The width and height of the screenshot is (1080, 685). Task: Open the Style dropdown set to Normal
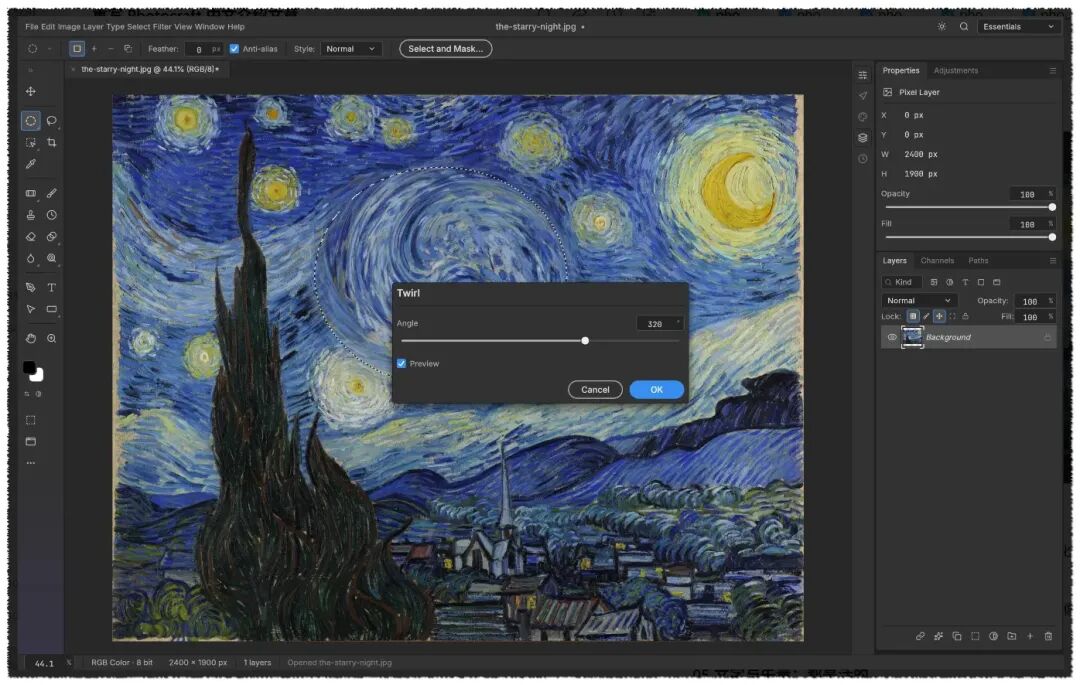pyautogui.click(x=351, y=49)
